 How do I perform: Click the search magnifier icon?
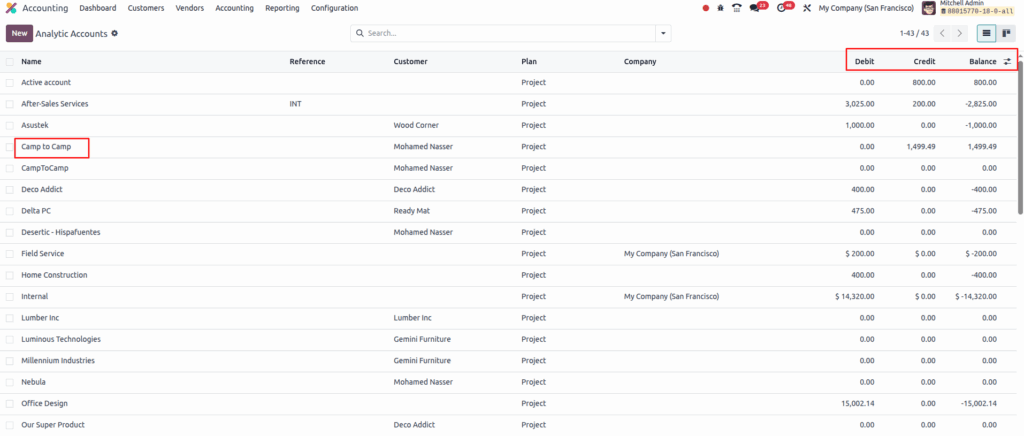pos(360,33)
